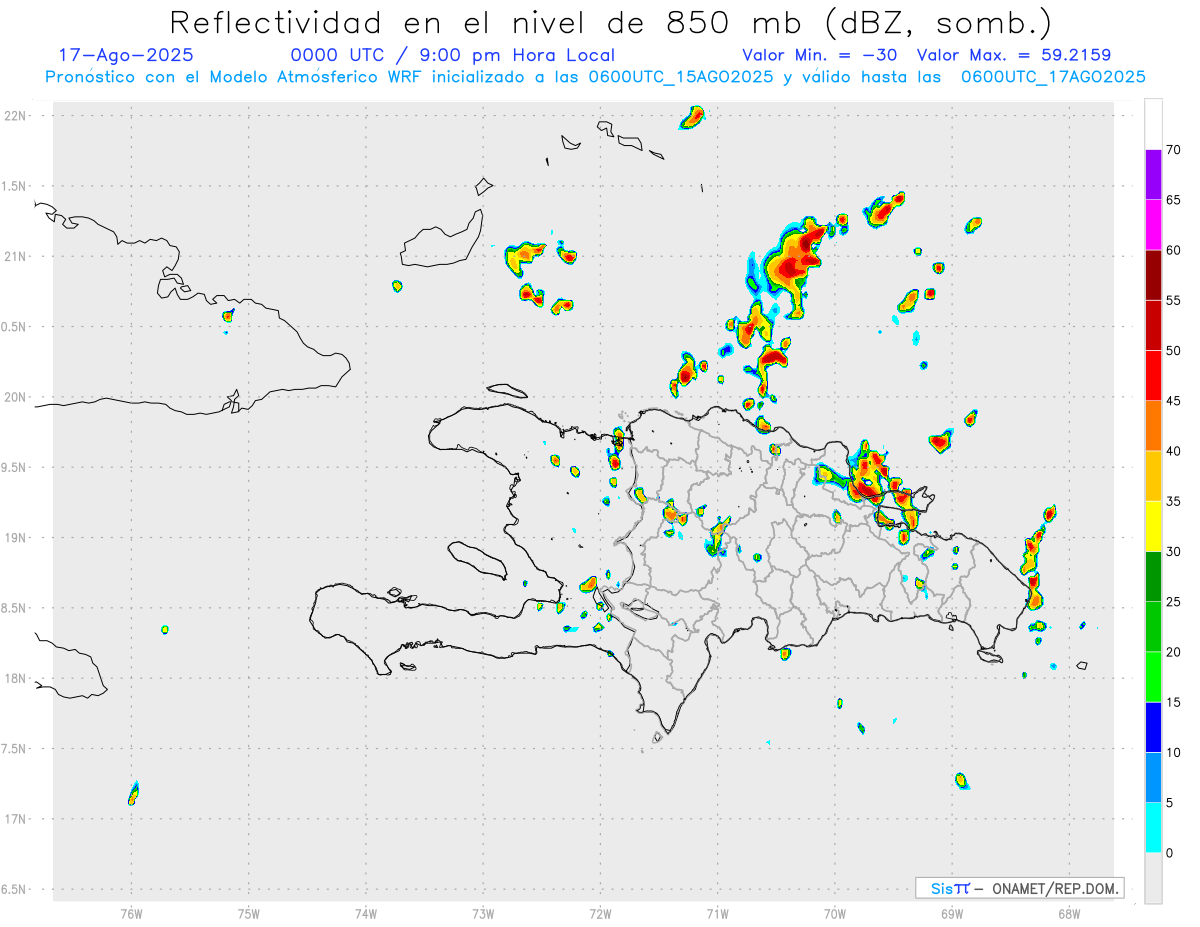The image size is (1200, 927).
Task: Click the colorbar label '55'
Action: coord(1173,300)
